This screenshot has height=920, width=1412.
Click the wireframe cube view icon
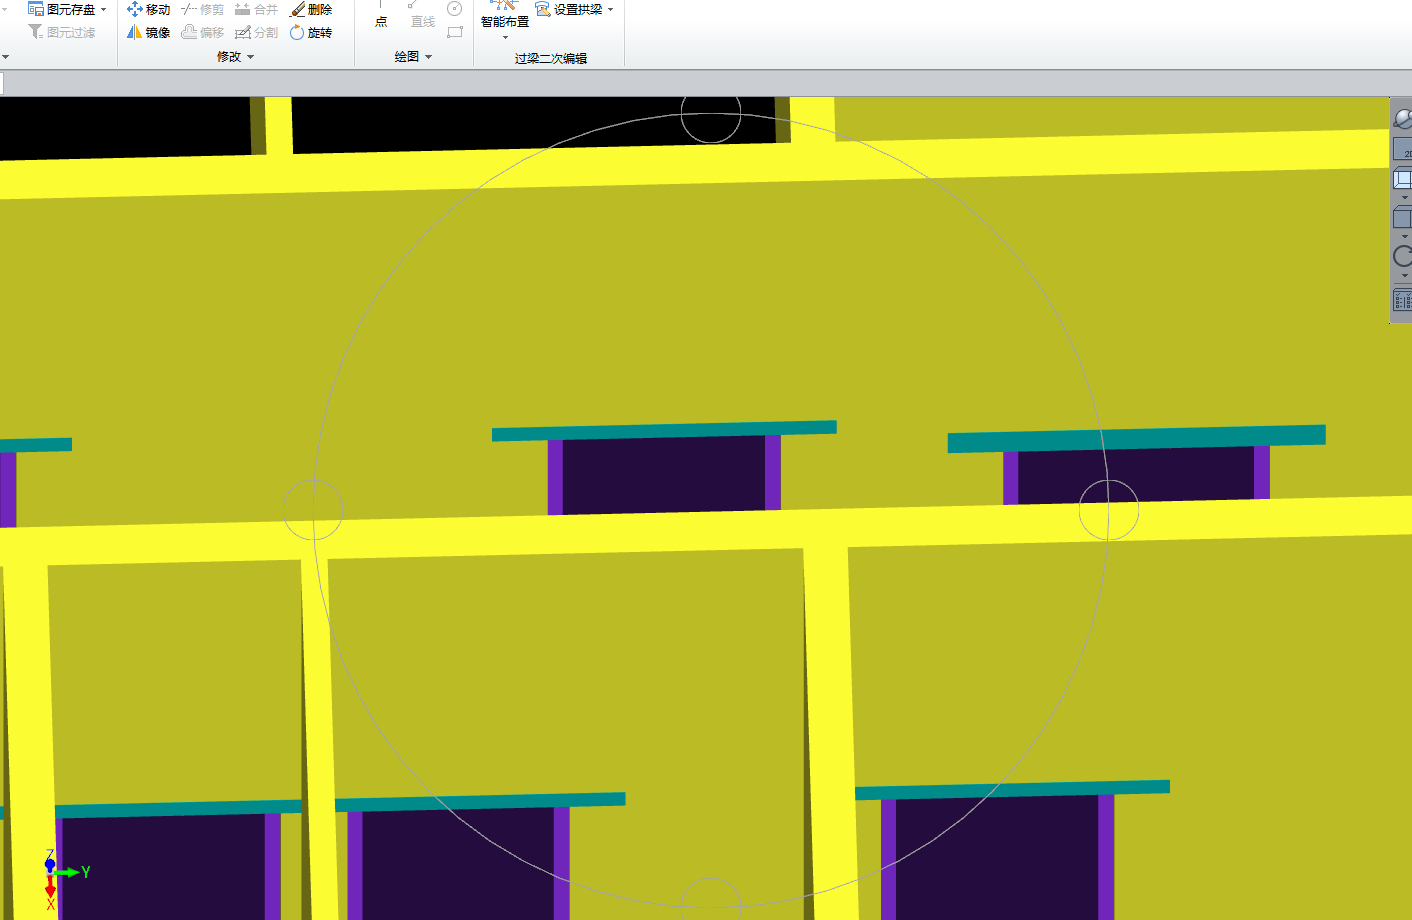click(1403, 179)
